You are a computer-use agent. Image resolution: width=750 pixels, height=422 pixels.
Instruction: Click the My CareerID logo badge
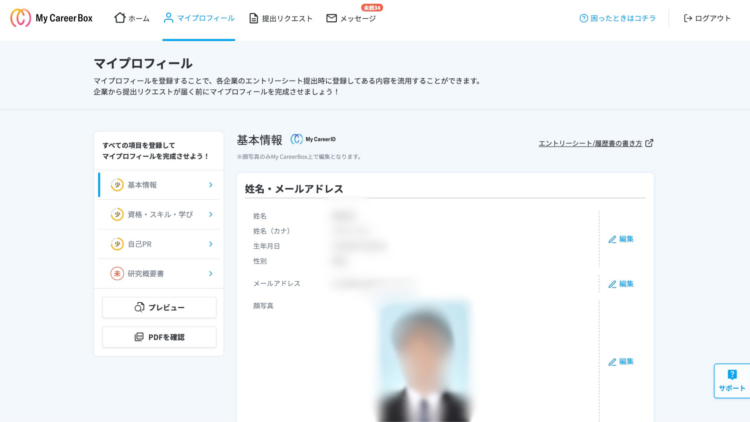313,139
